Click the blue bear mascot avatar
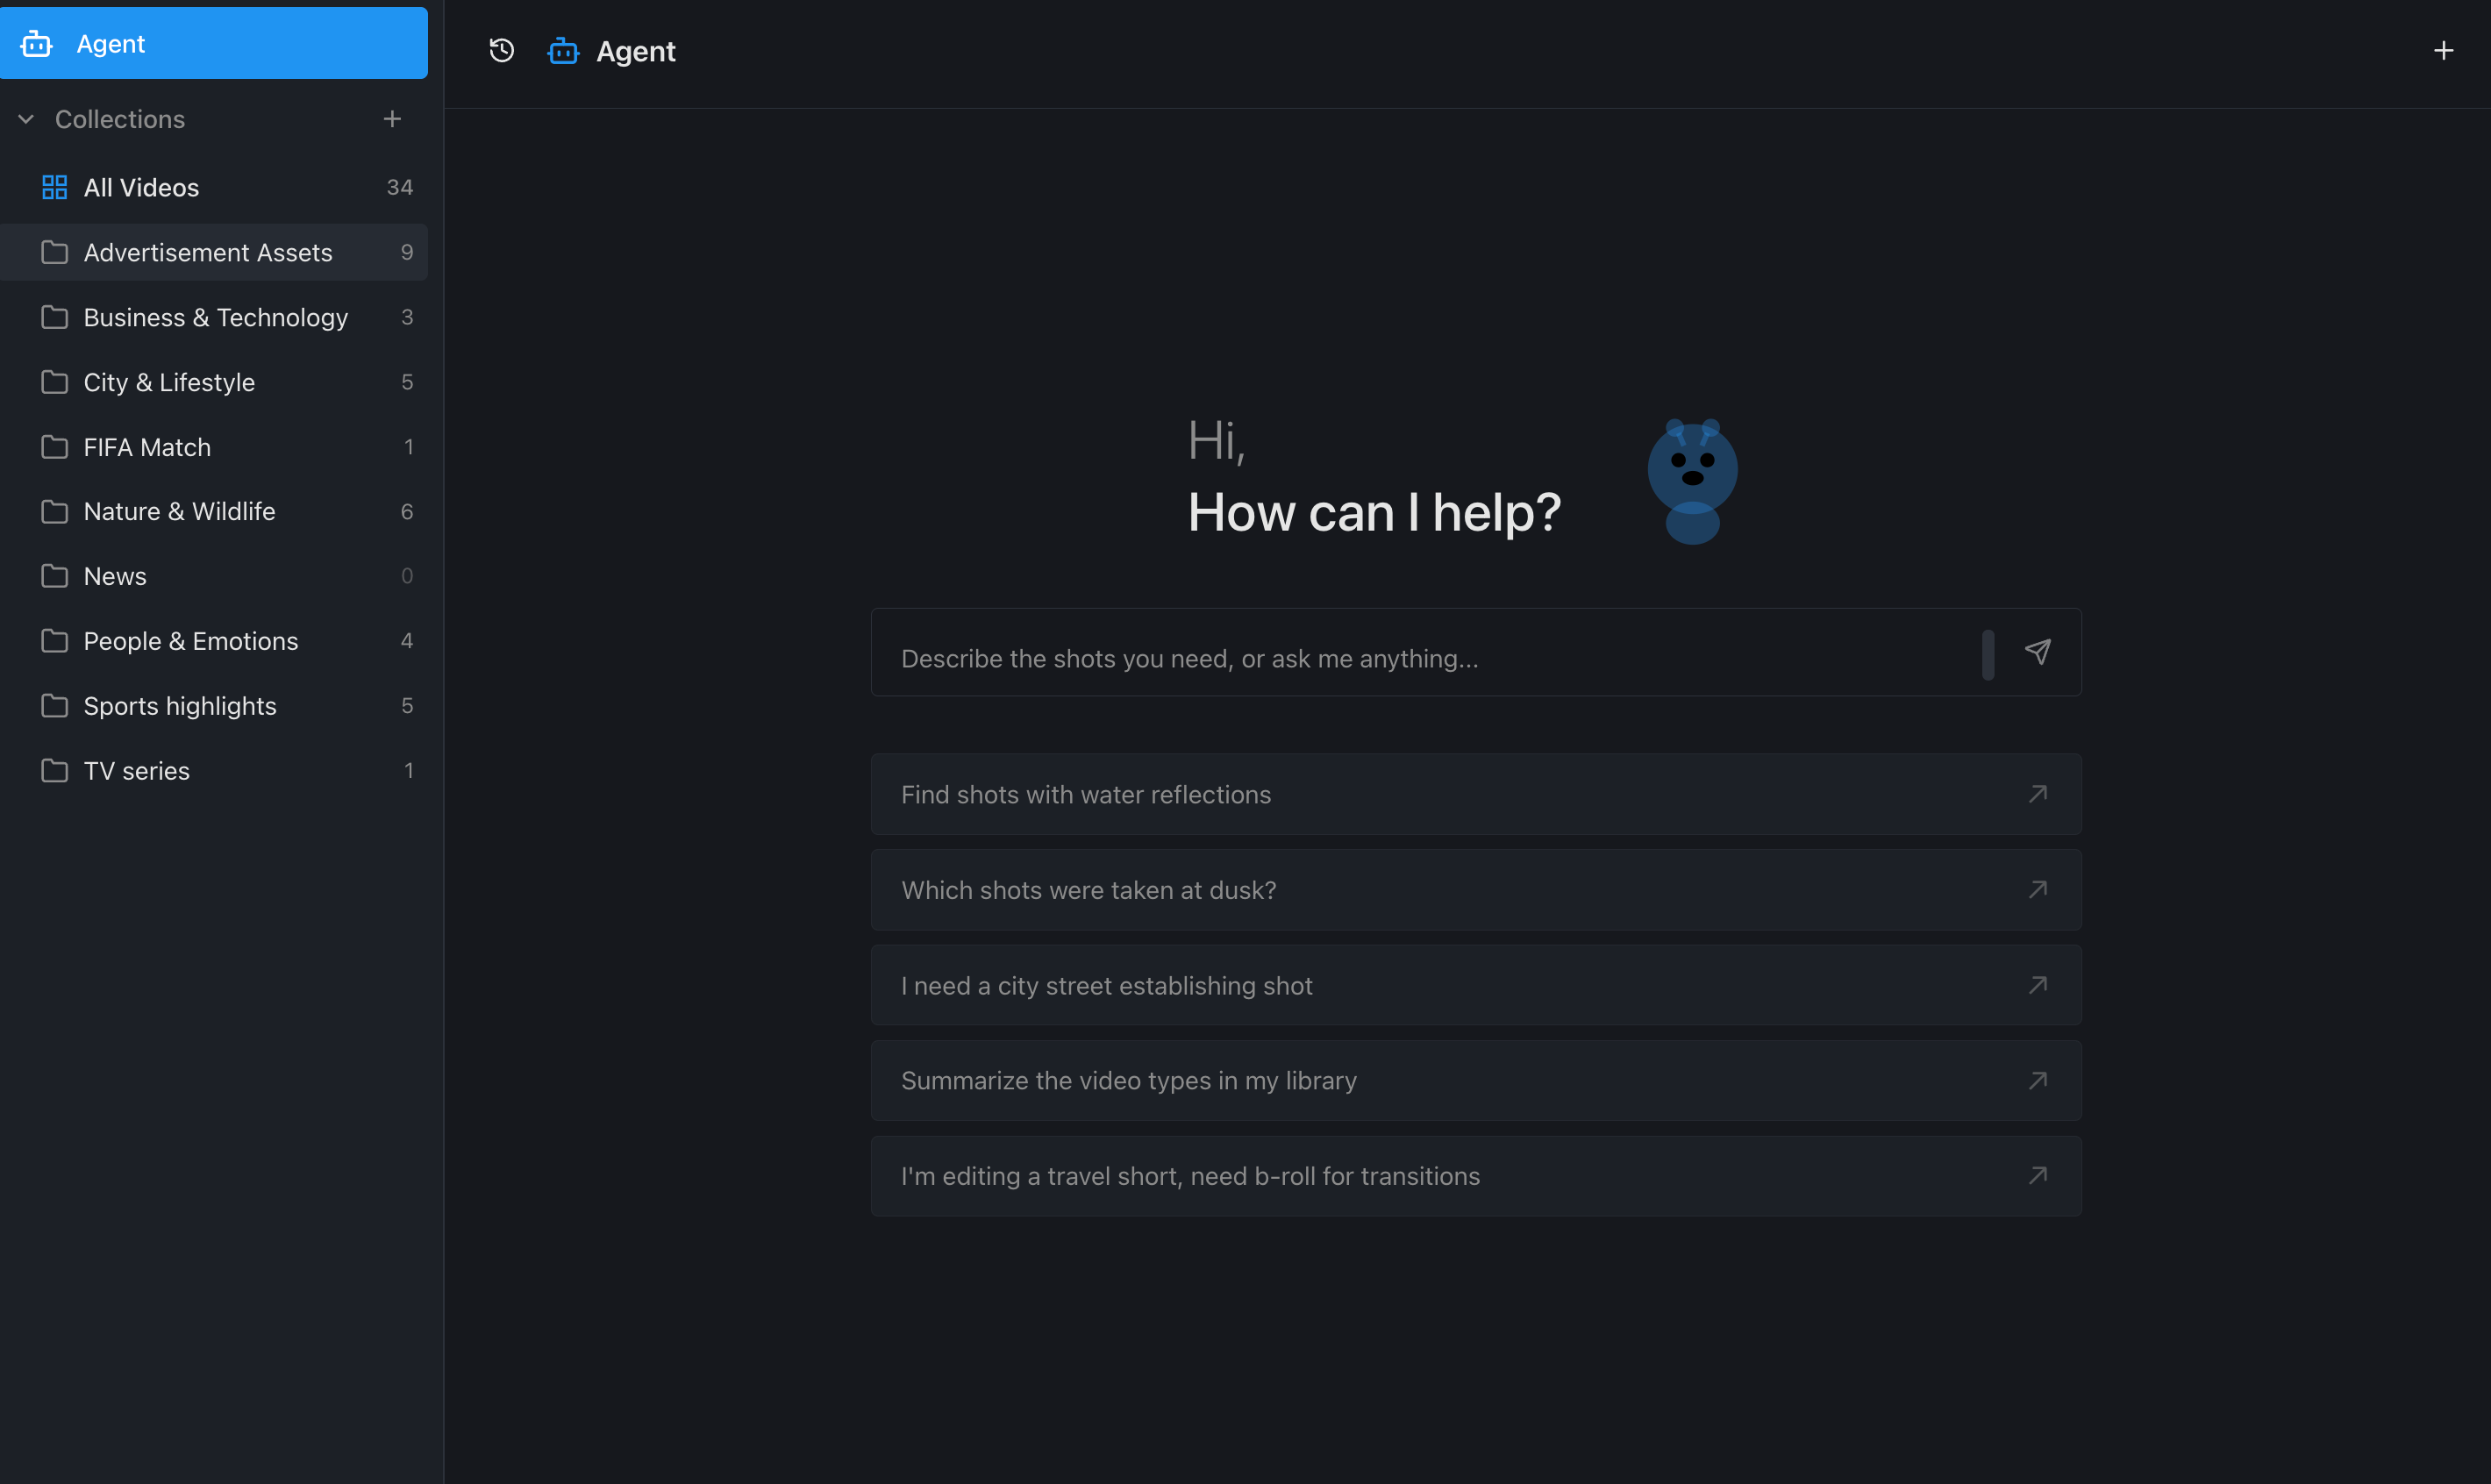 (1692, 481)
